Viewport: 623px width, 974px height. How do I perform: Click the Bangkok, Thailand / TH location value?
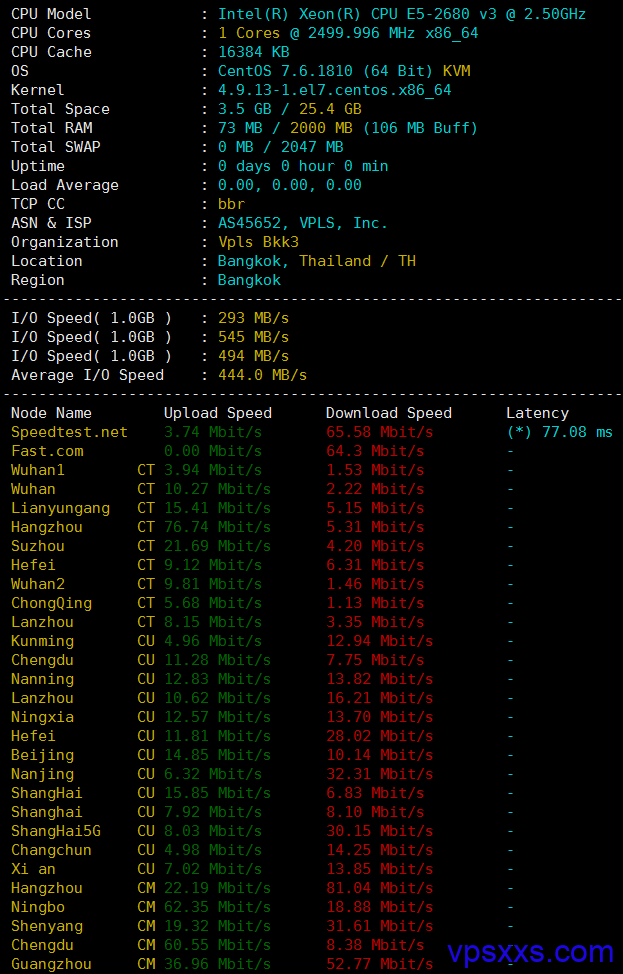click(x=316, y=261)
